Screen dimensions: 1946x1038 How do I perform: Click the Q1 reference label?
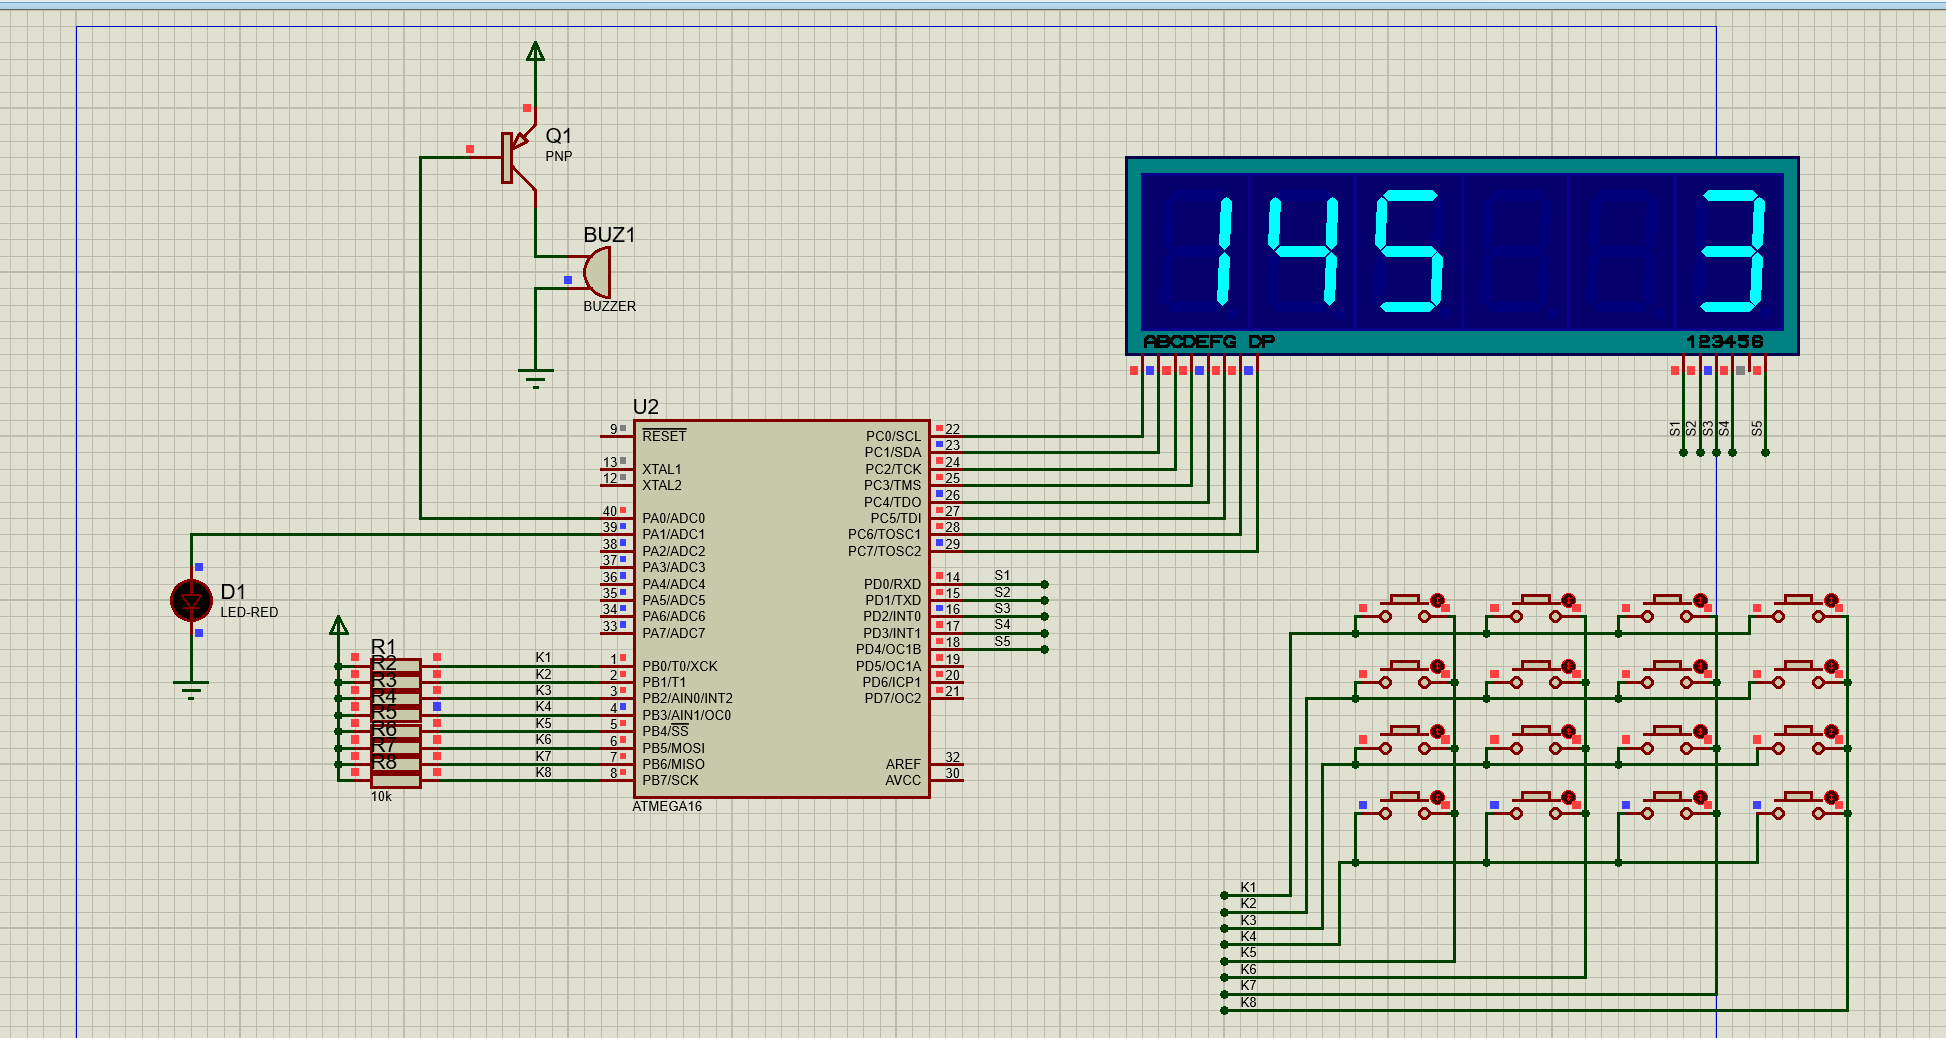pos(558,136)
